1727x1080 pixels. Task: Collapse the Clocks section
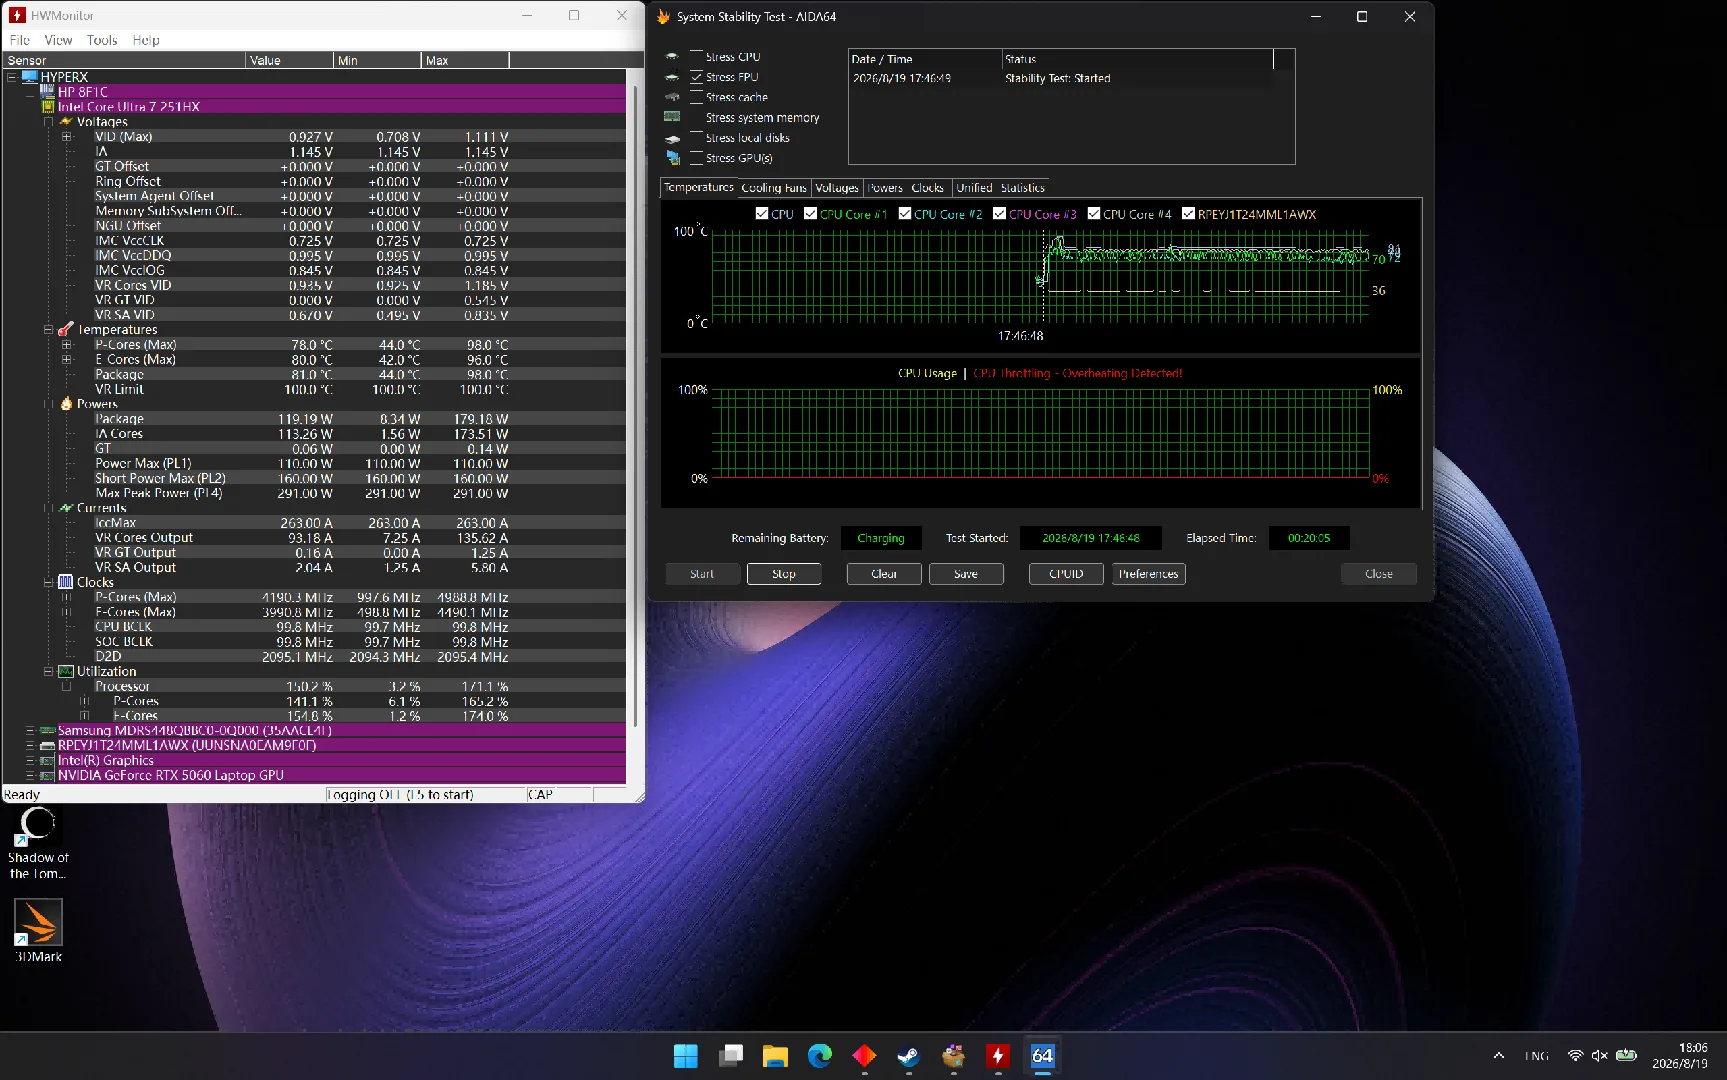click(48, 582)
